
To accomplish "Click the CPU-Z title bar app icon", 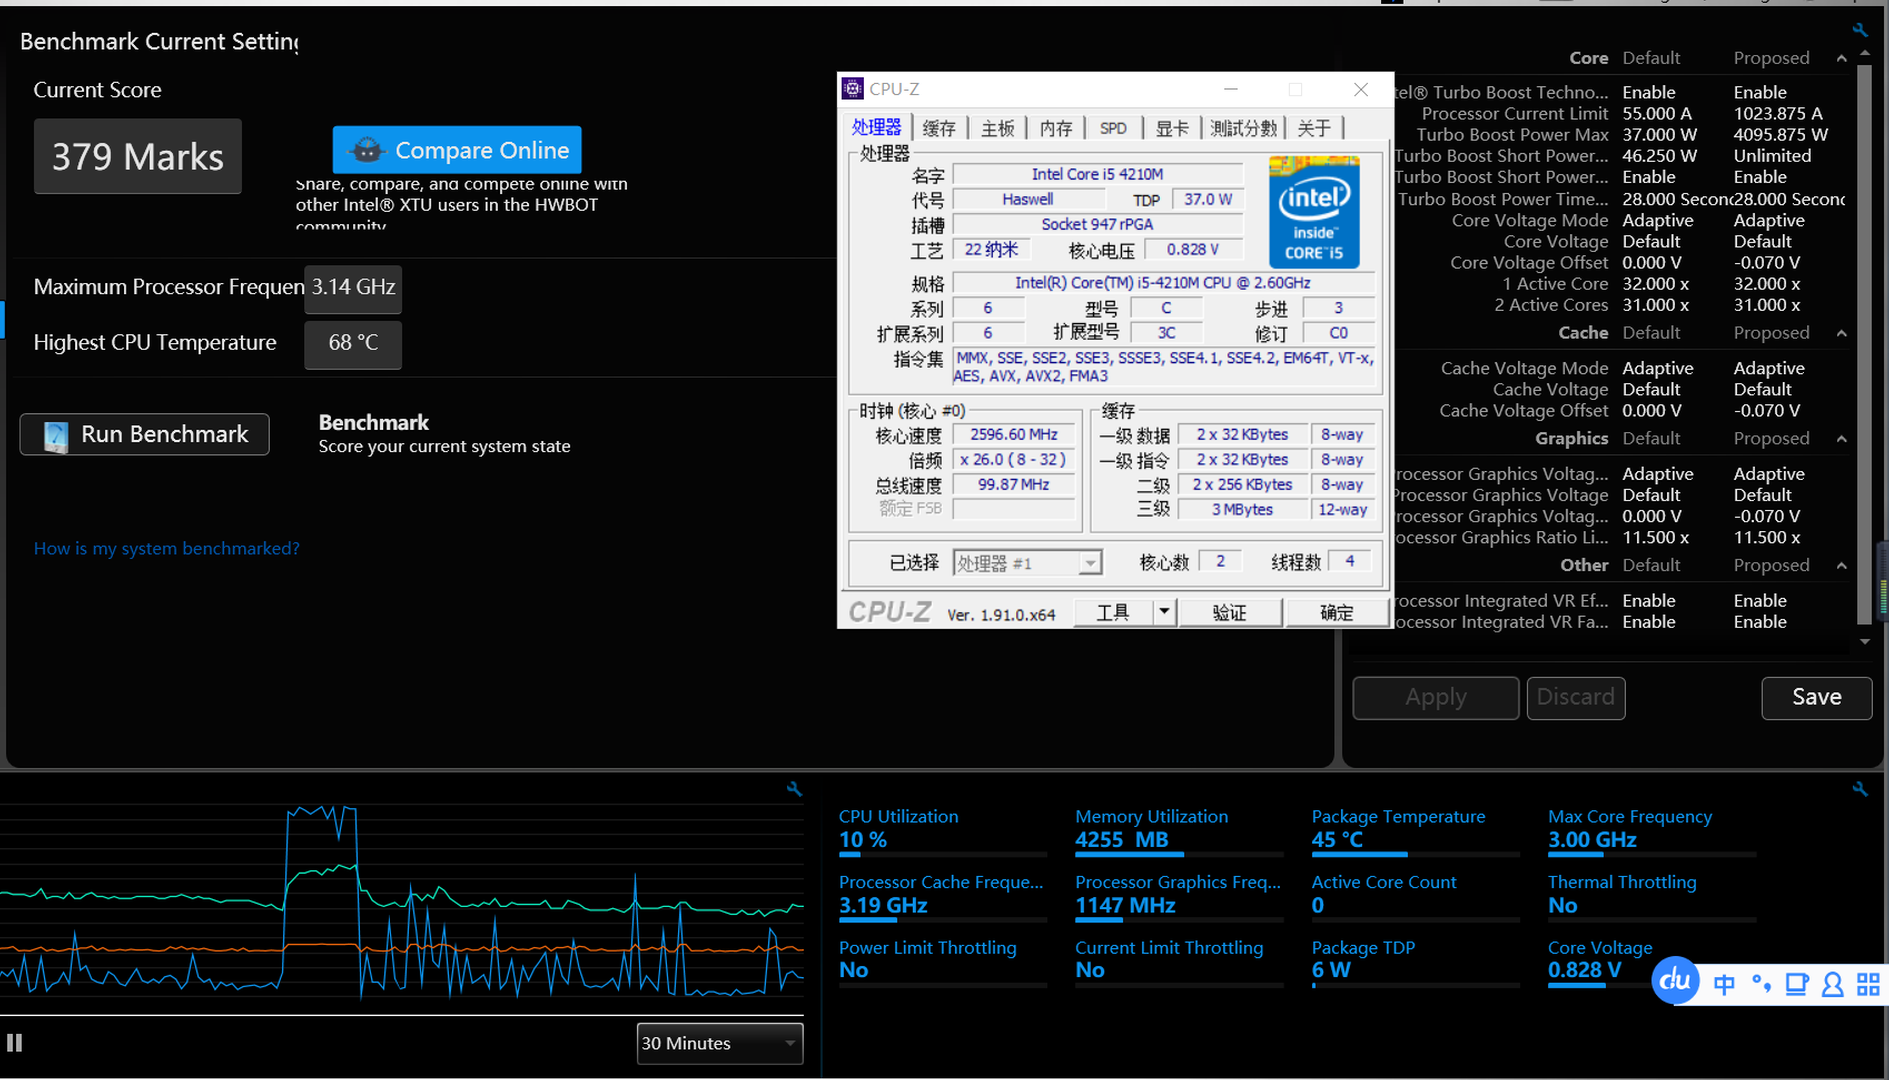I will pos(853,89).
